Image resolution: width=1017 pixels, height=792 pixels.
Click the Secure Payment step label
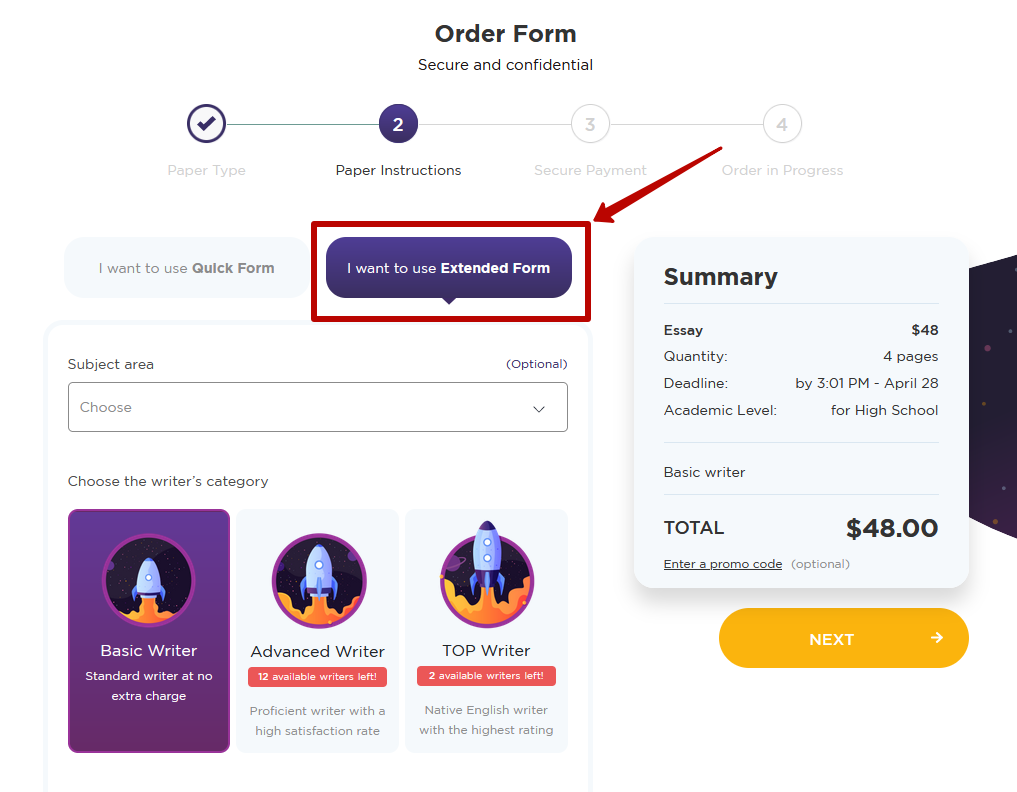tap(590, 170)
